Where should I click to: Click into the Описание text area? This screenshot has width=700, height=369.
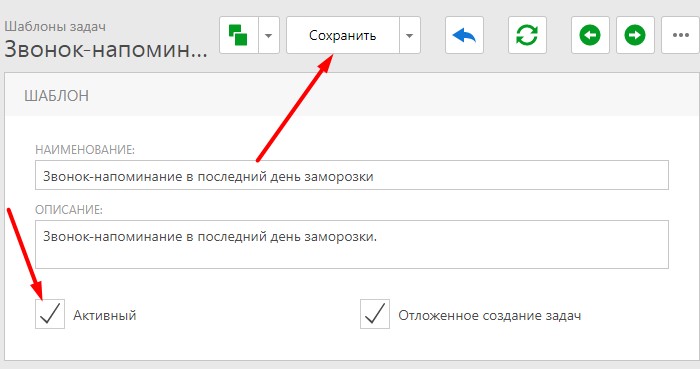[x=352, y=245]
